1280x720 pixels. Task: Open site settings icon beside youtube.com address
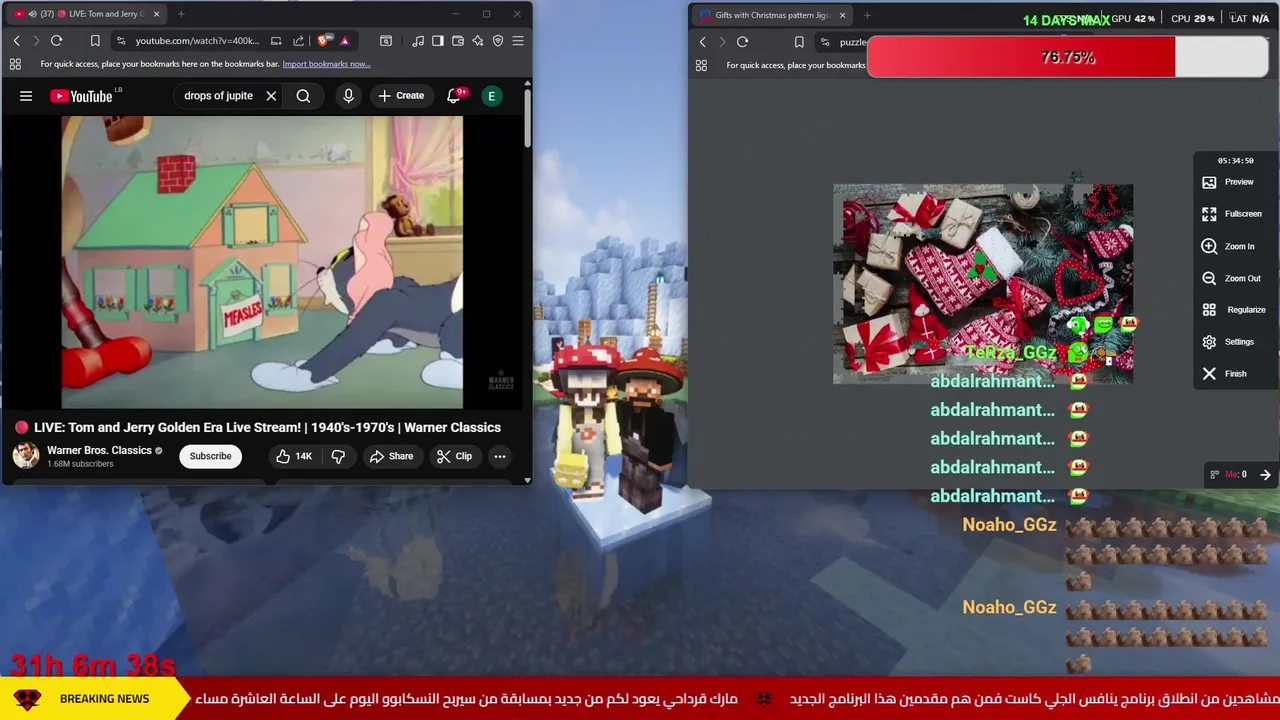click(121, 41)
